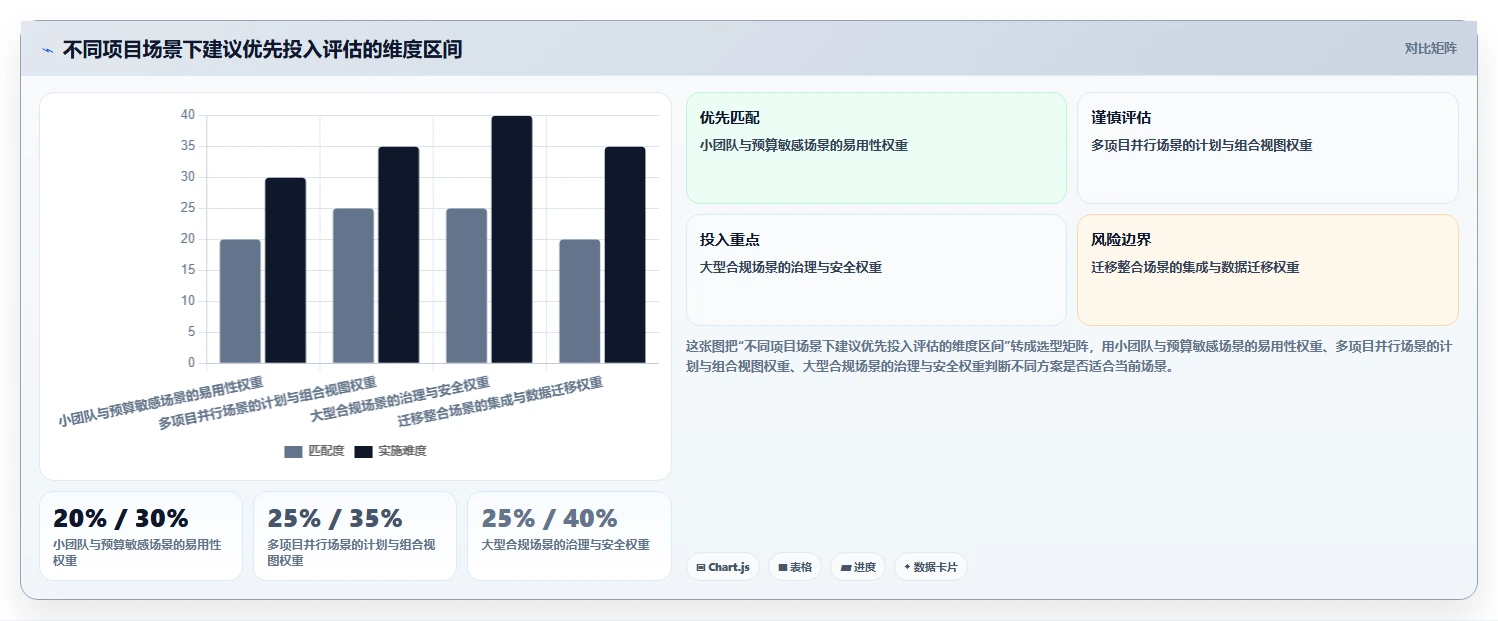Screen dimensions: 1498x621
Task: Click the 25% / 35% stat card
Action: 355,536
